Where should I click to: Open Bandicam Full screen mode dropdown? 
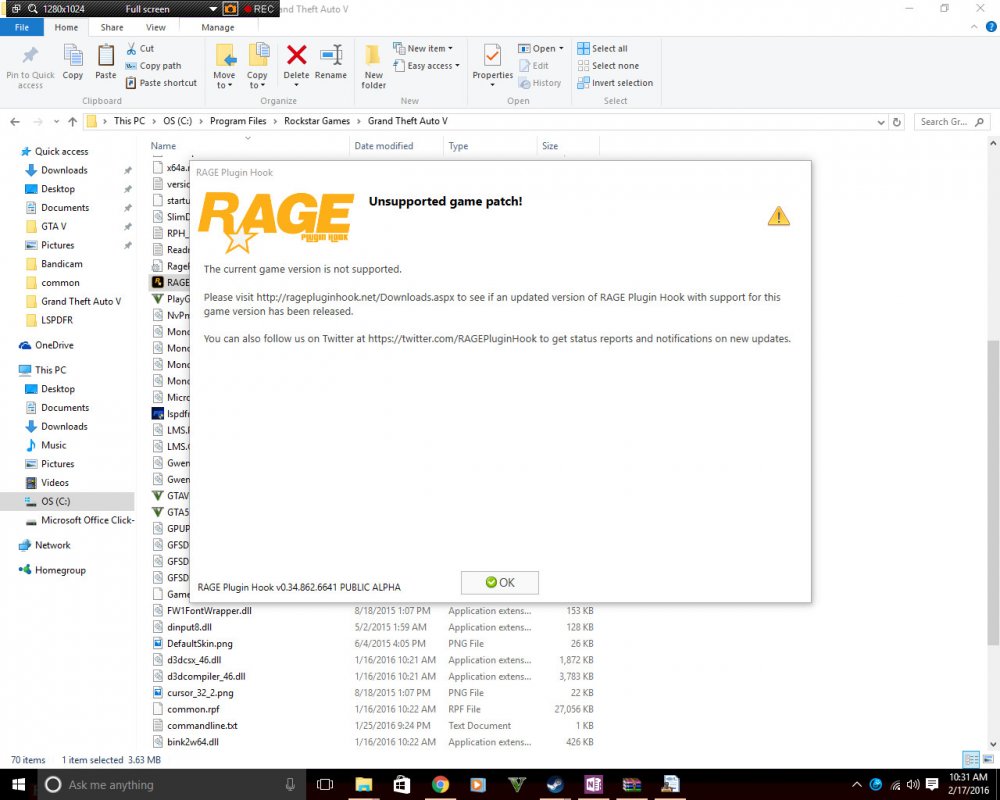tap(214, 9)
